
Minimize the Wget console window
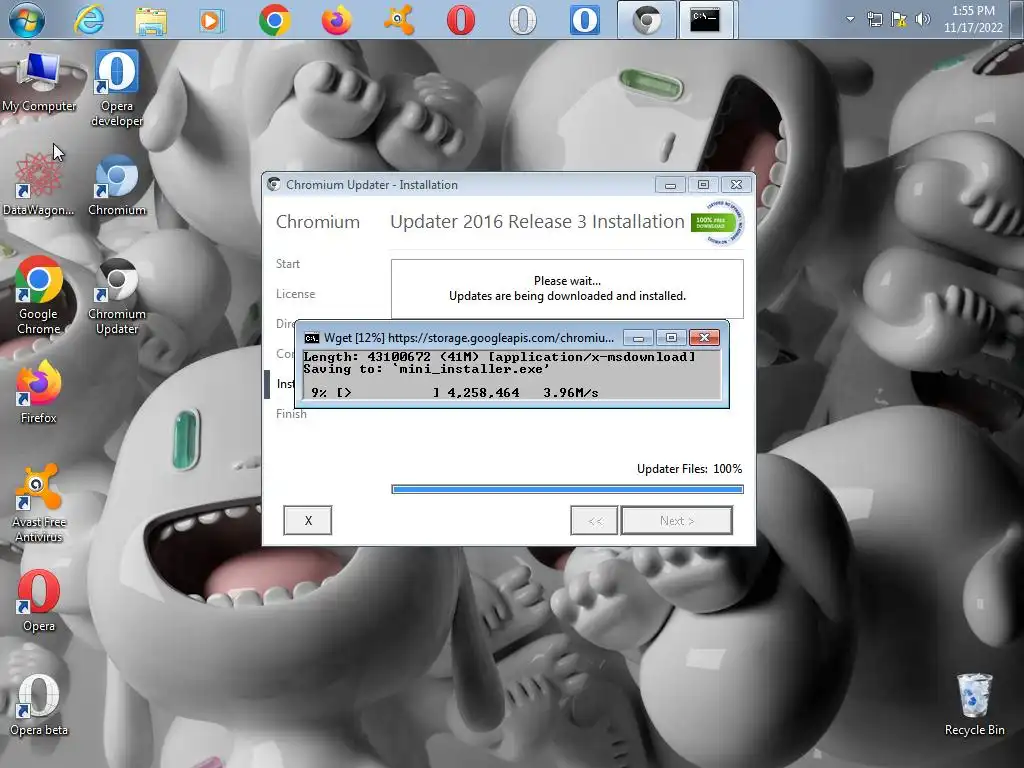(x=639, y=338)
